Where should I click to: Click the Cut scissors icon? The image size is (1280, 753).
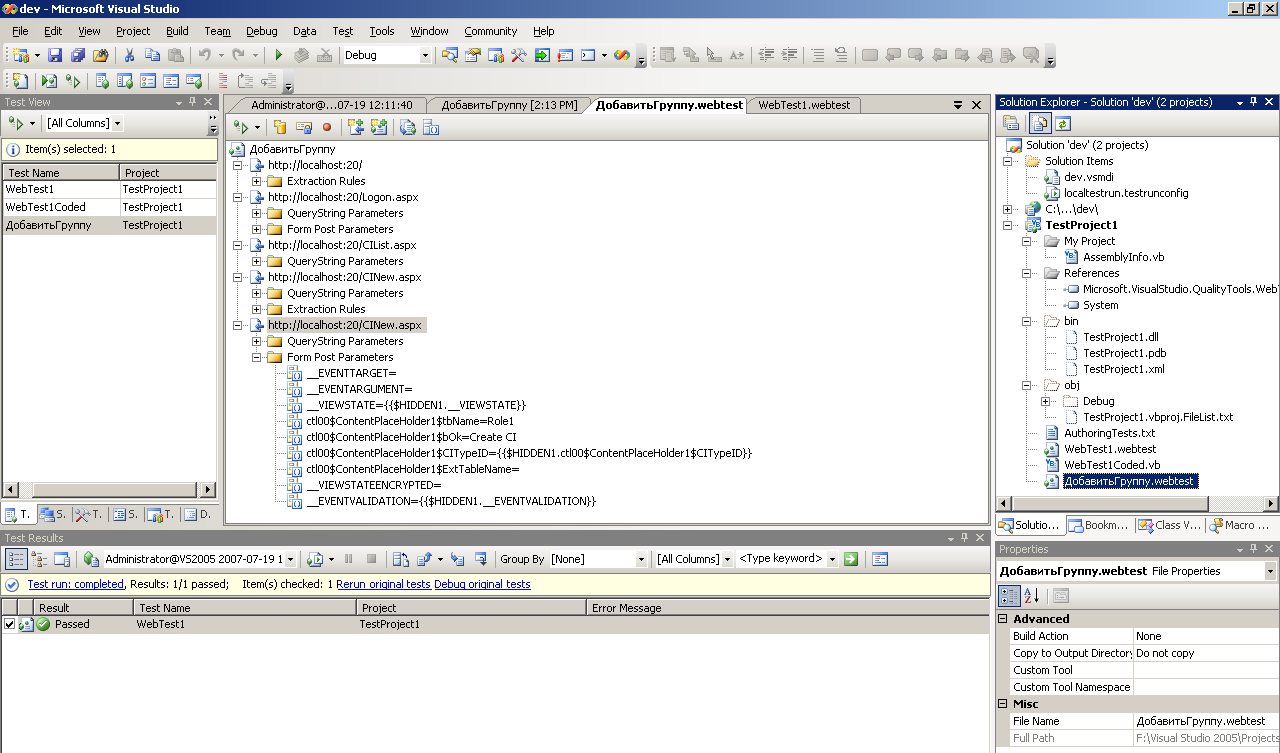tap(129, 56)
